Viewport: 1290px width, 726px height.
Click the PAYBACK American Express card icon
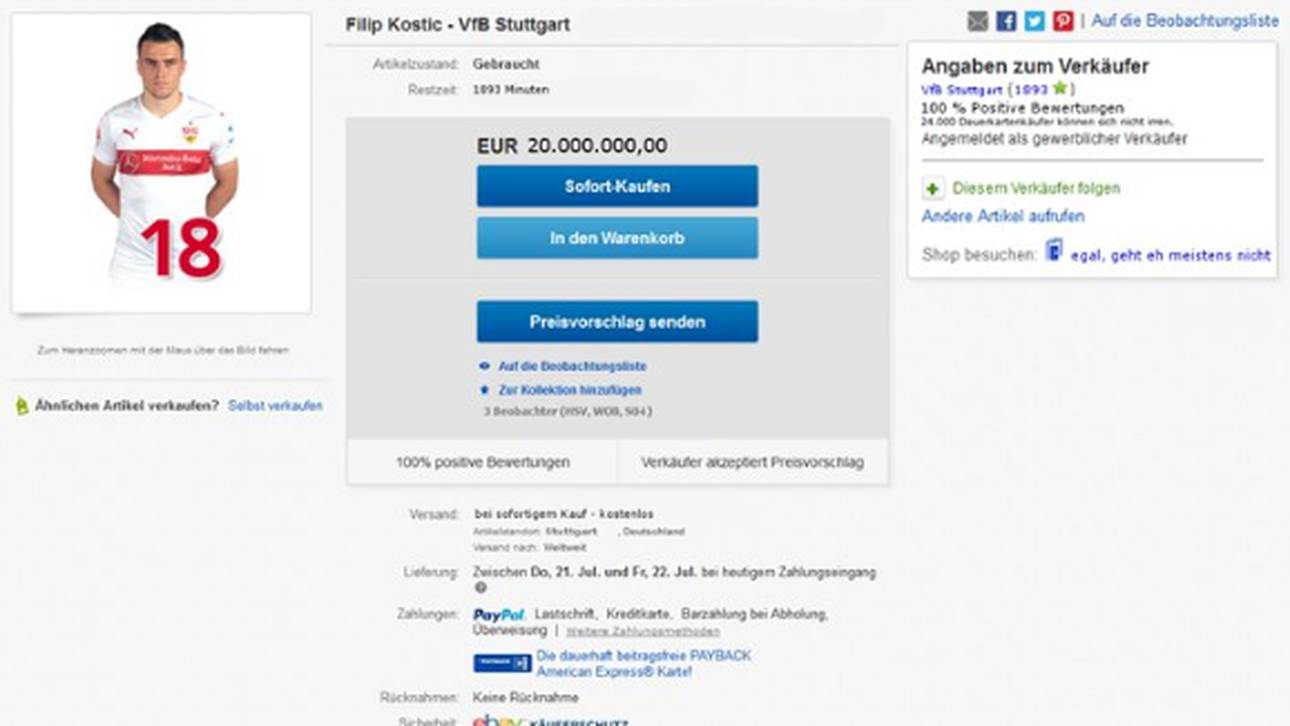point(501,662)
